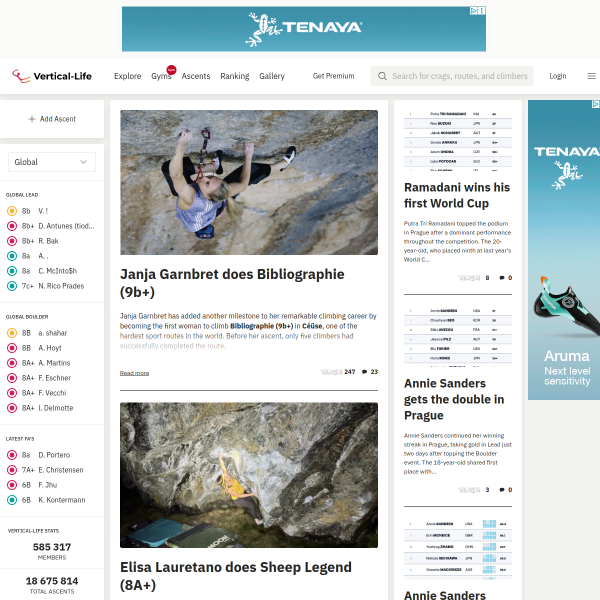Click the ascent icon next to D. Antunes
Image resolution: width=600 pixels, height=600 pixels.
pos(12,226)
